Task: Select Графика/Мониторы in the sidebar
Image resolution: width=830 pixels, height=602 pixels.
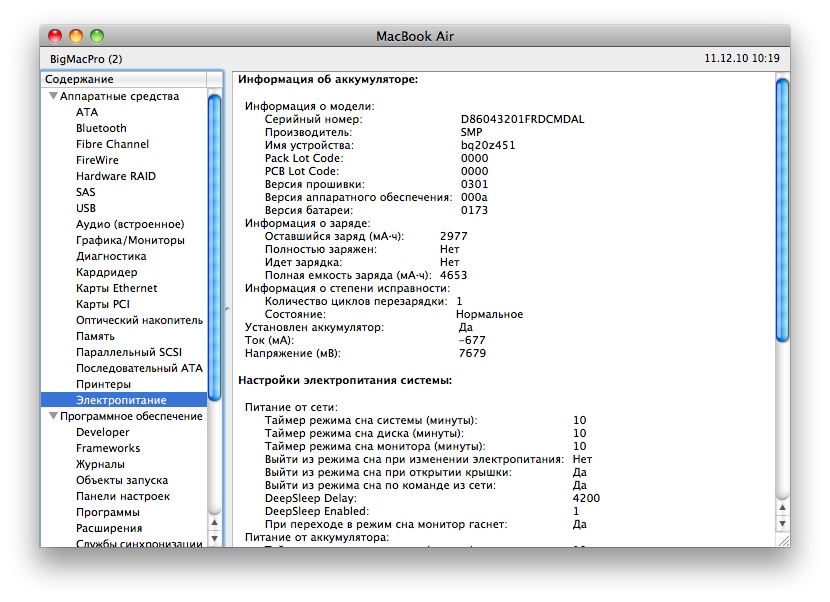Action: 130,240
